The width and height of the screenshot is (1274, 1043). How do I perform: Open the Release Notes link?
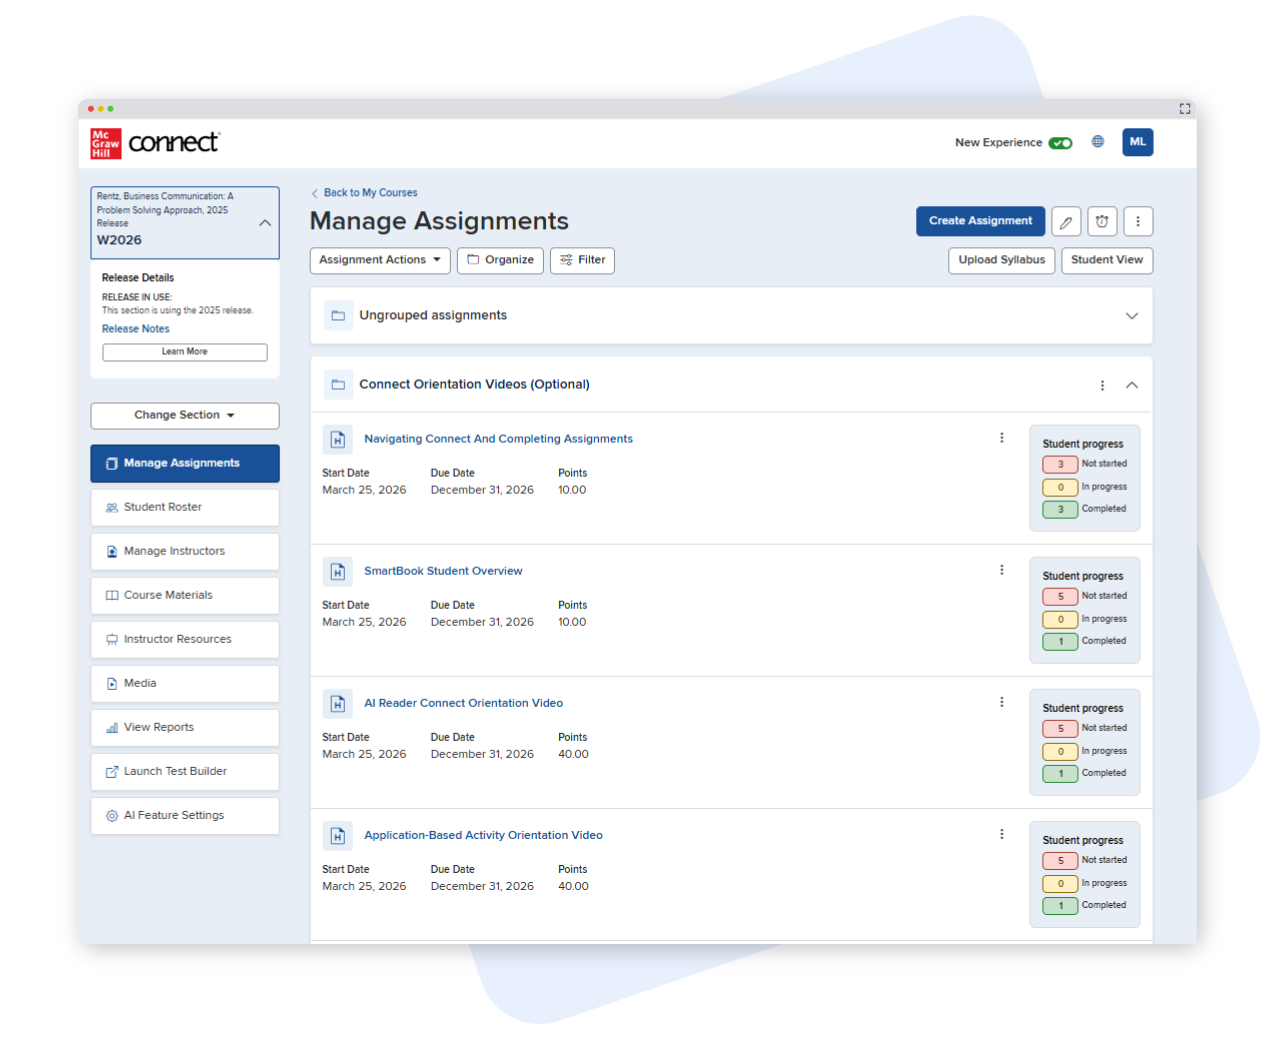point(136,329)
